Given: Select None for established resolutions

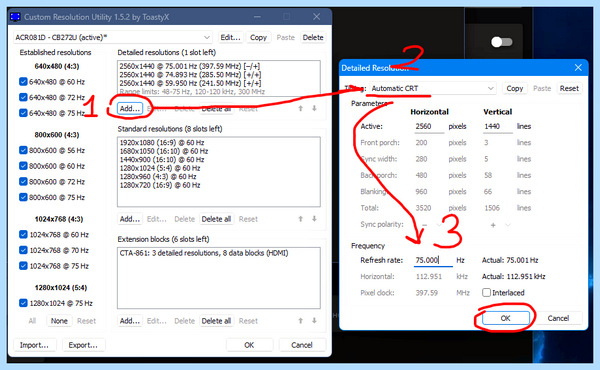Looking at the screenshot, I should tap(59, 321).
